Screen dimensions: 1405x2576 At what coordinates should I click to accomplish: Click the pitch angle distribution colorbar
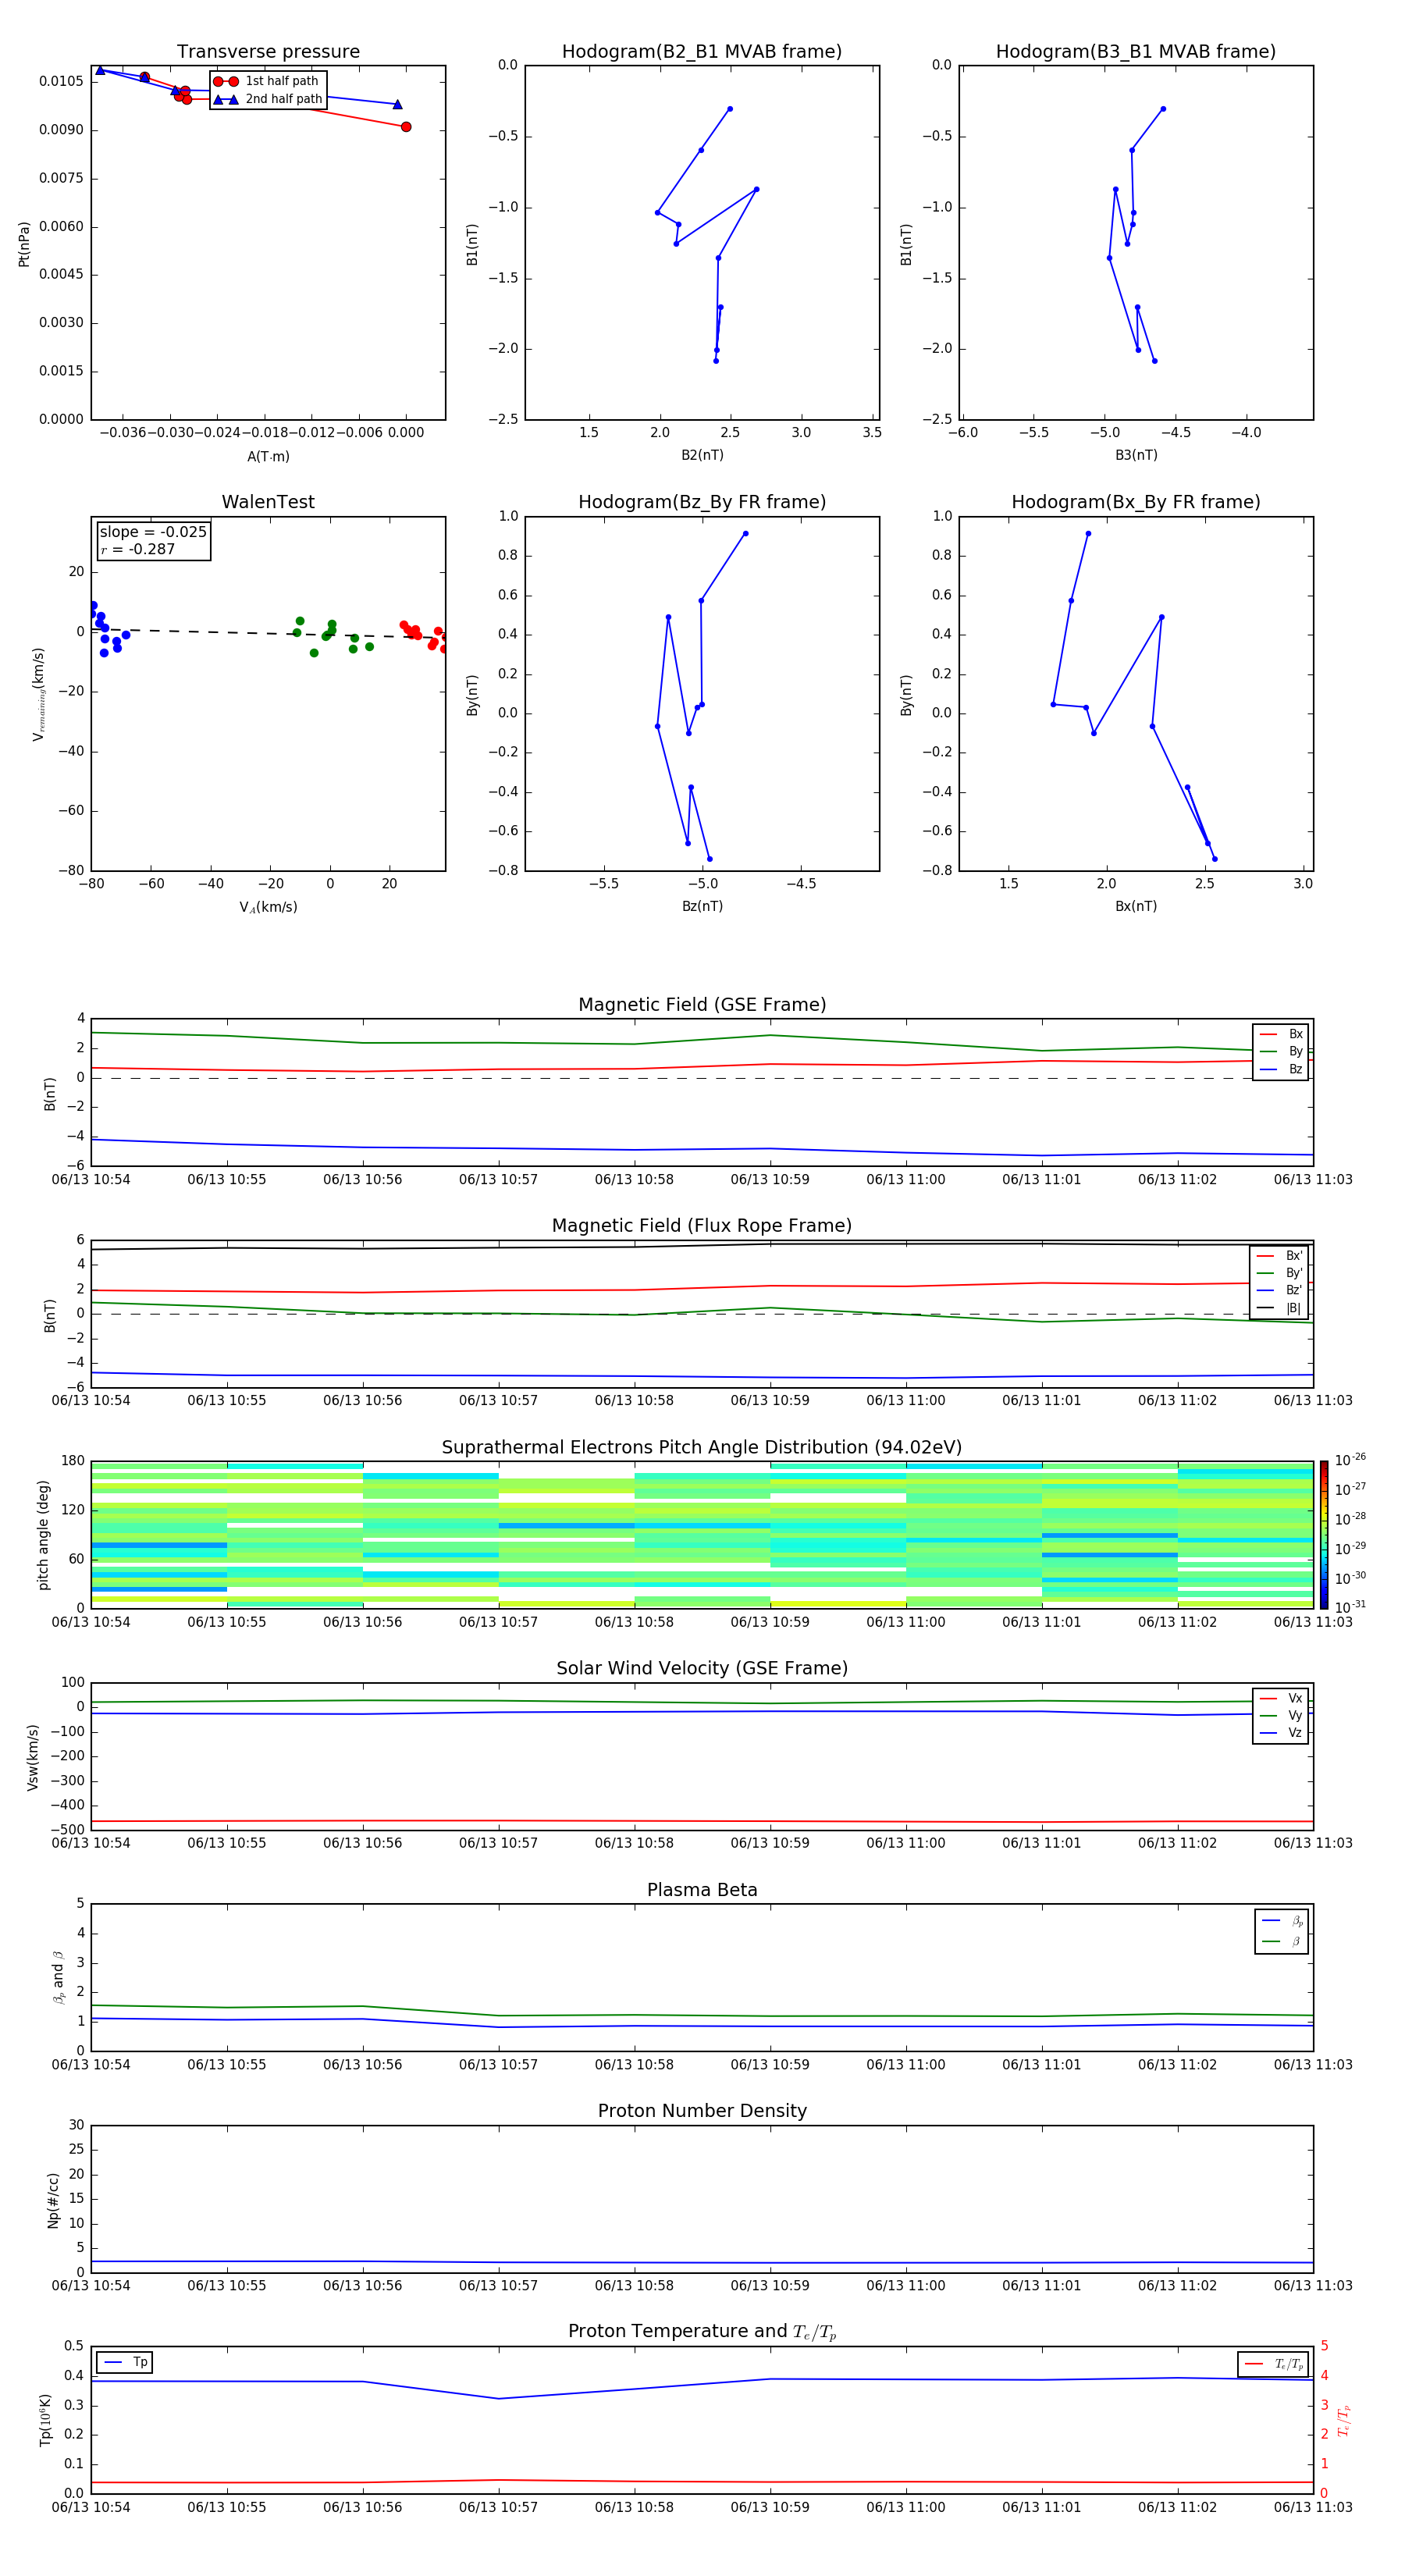pyautogui.click(x=1324, y=1534)
